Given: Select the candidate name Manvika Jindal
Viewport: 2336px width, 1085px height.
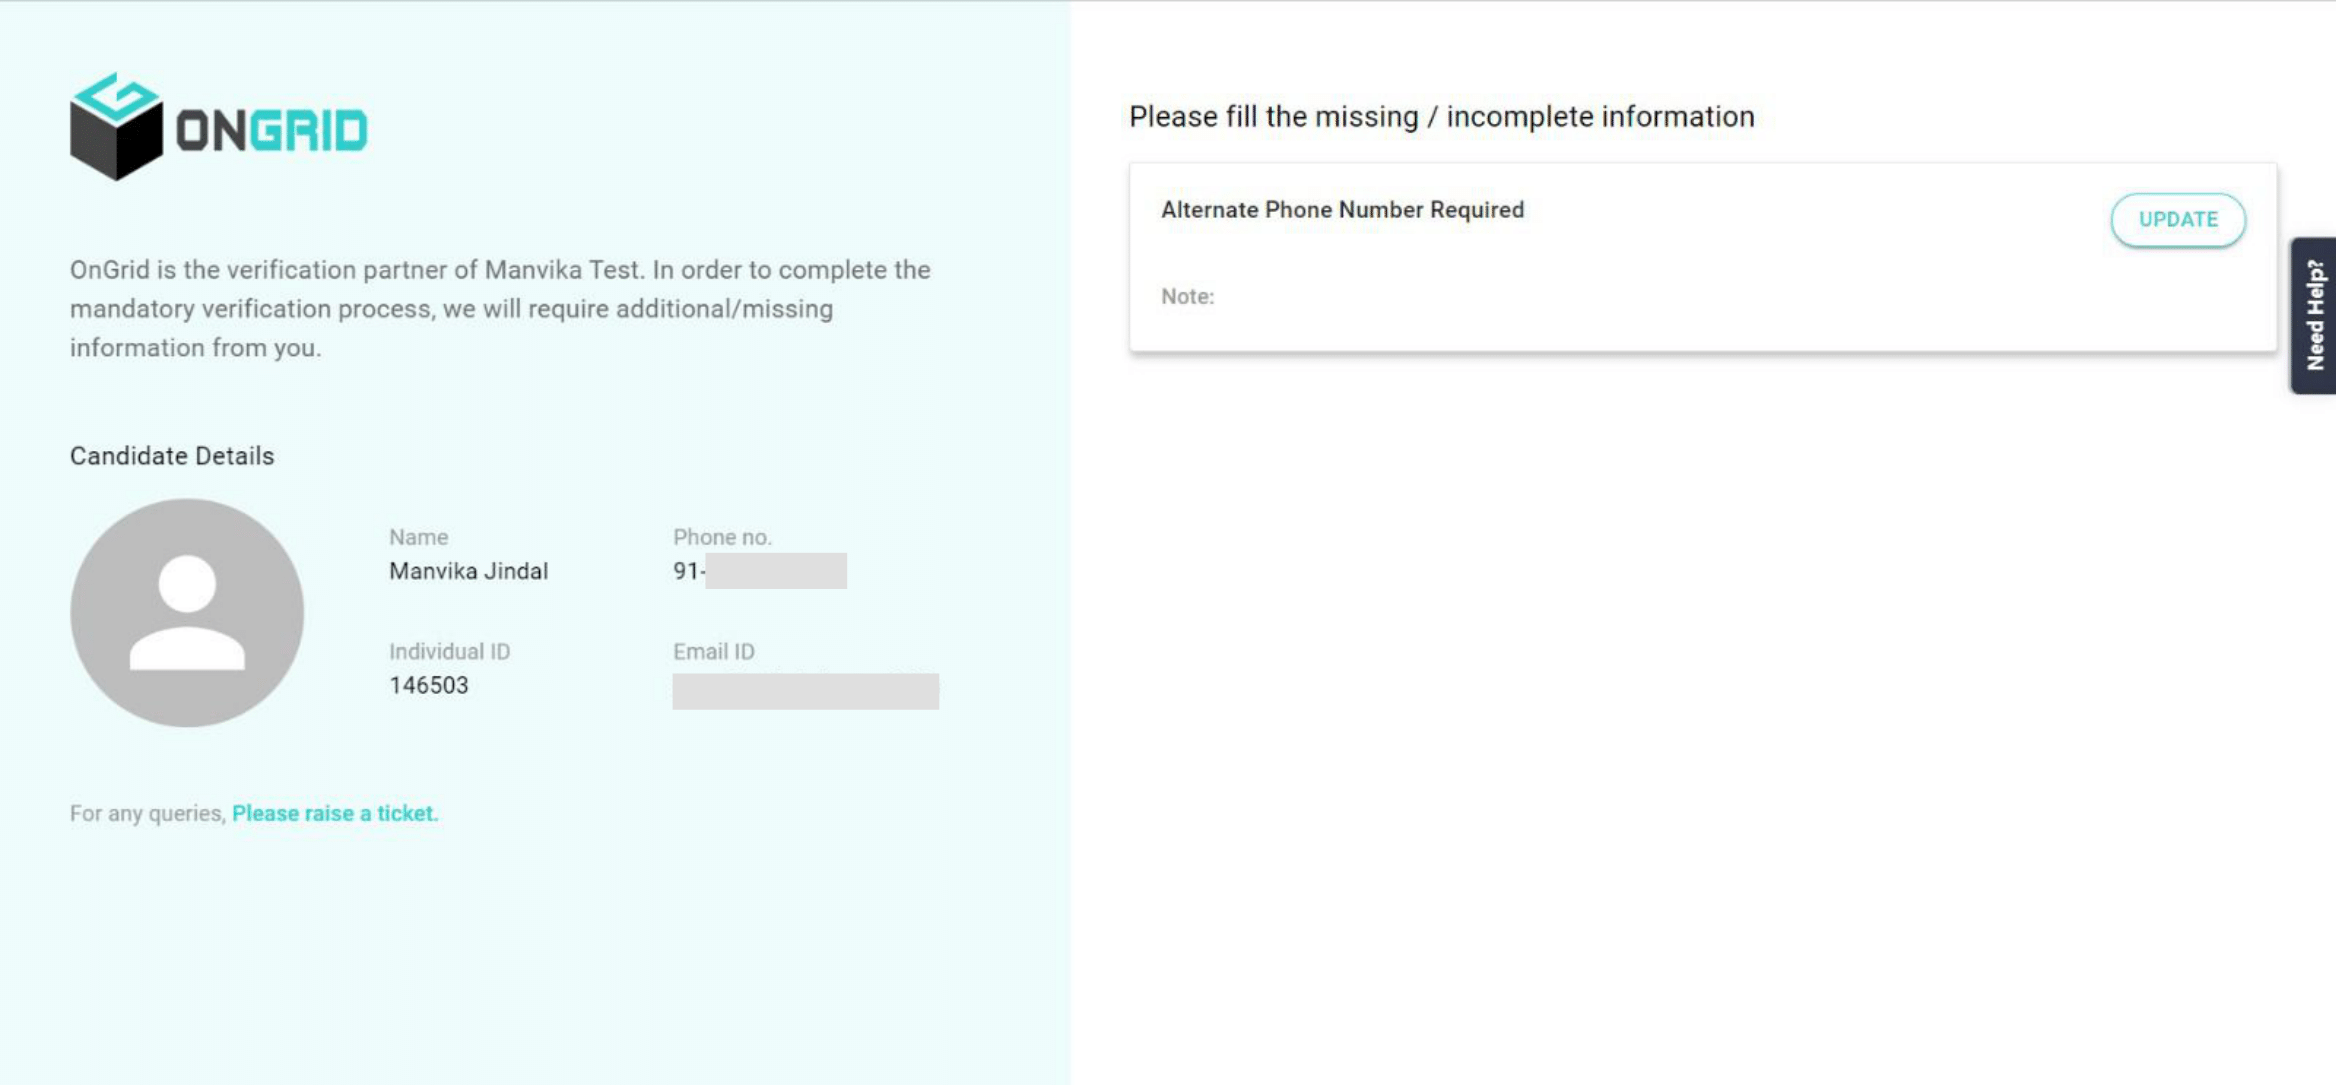Looking at the screenshot, I should (468, 571).
